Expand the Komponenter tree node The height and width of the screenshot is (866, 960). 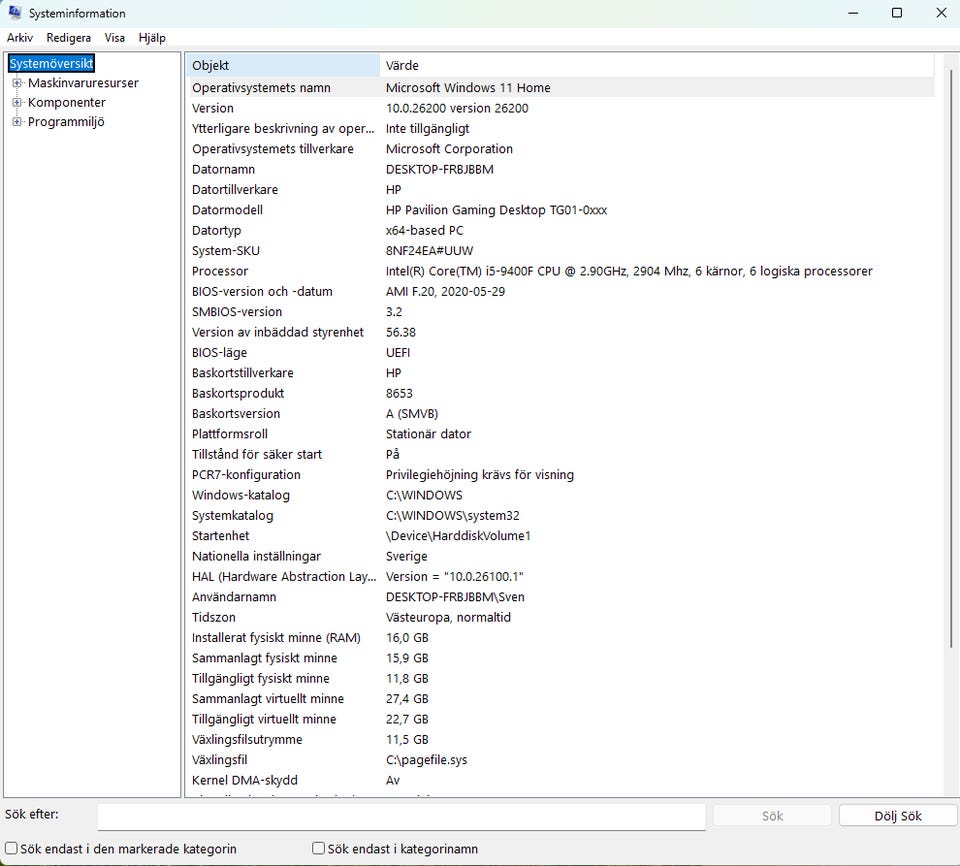pyautogui.click(x=17, y=103)
